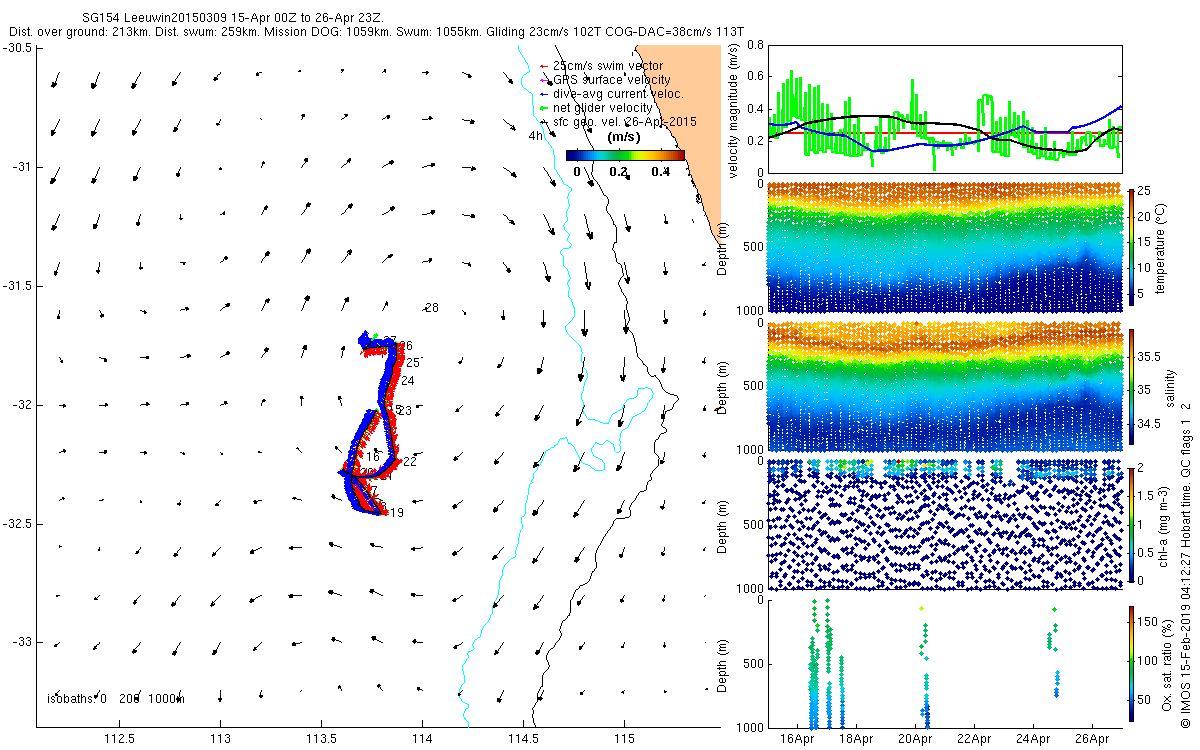
Task: Click the '25' tick on the temperature colorbar
Action: [1144, 190]
